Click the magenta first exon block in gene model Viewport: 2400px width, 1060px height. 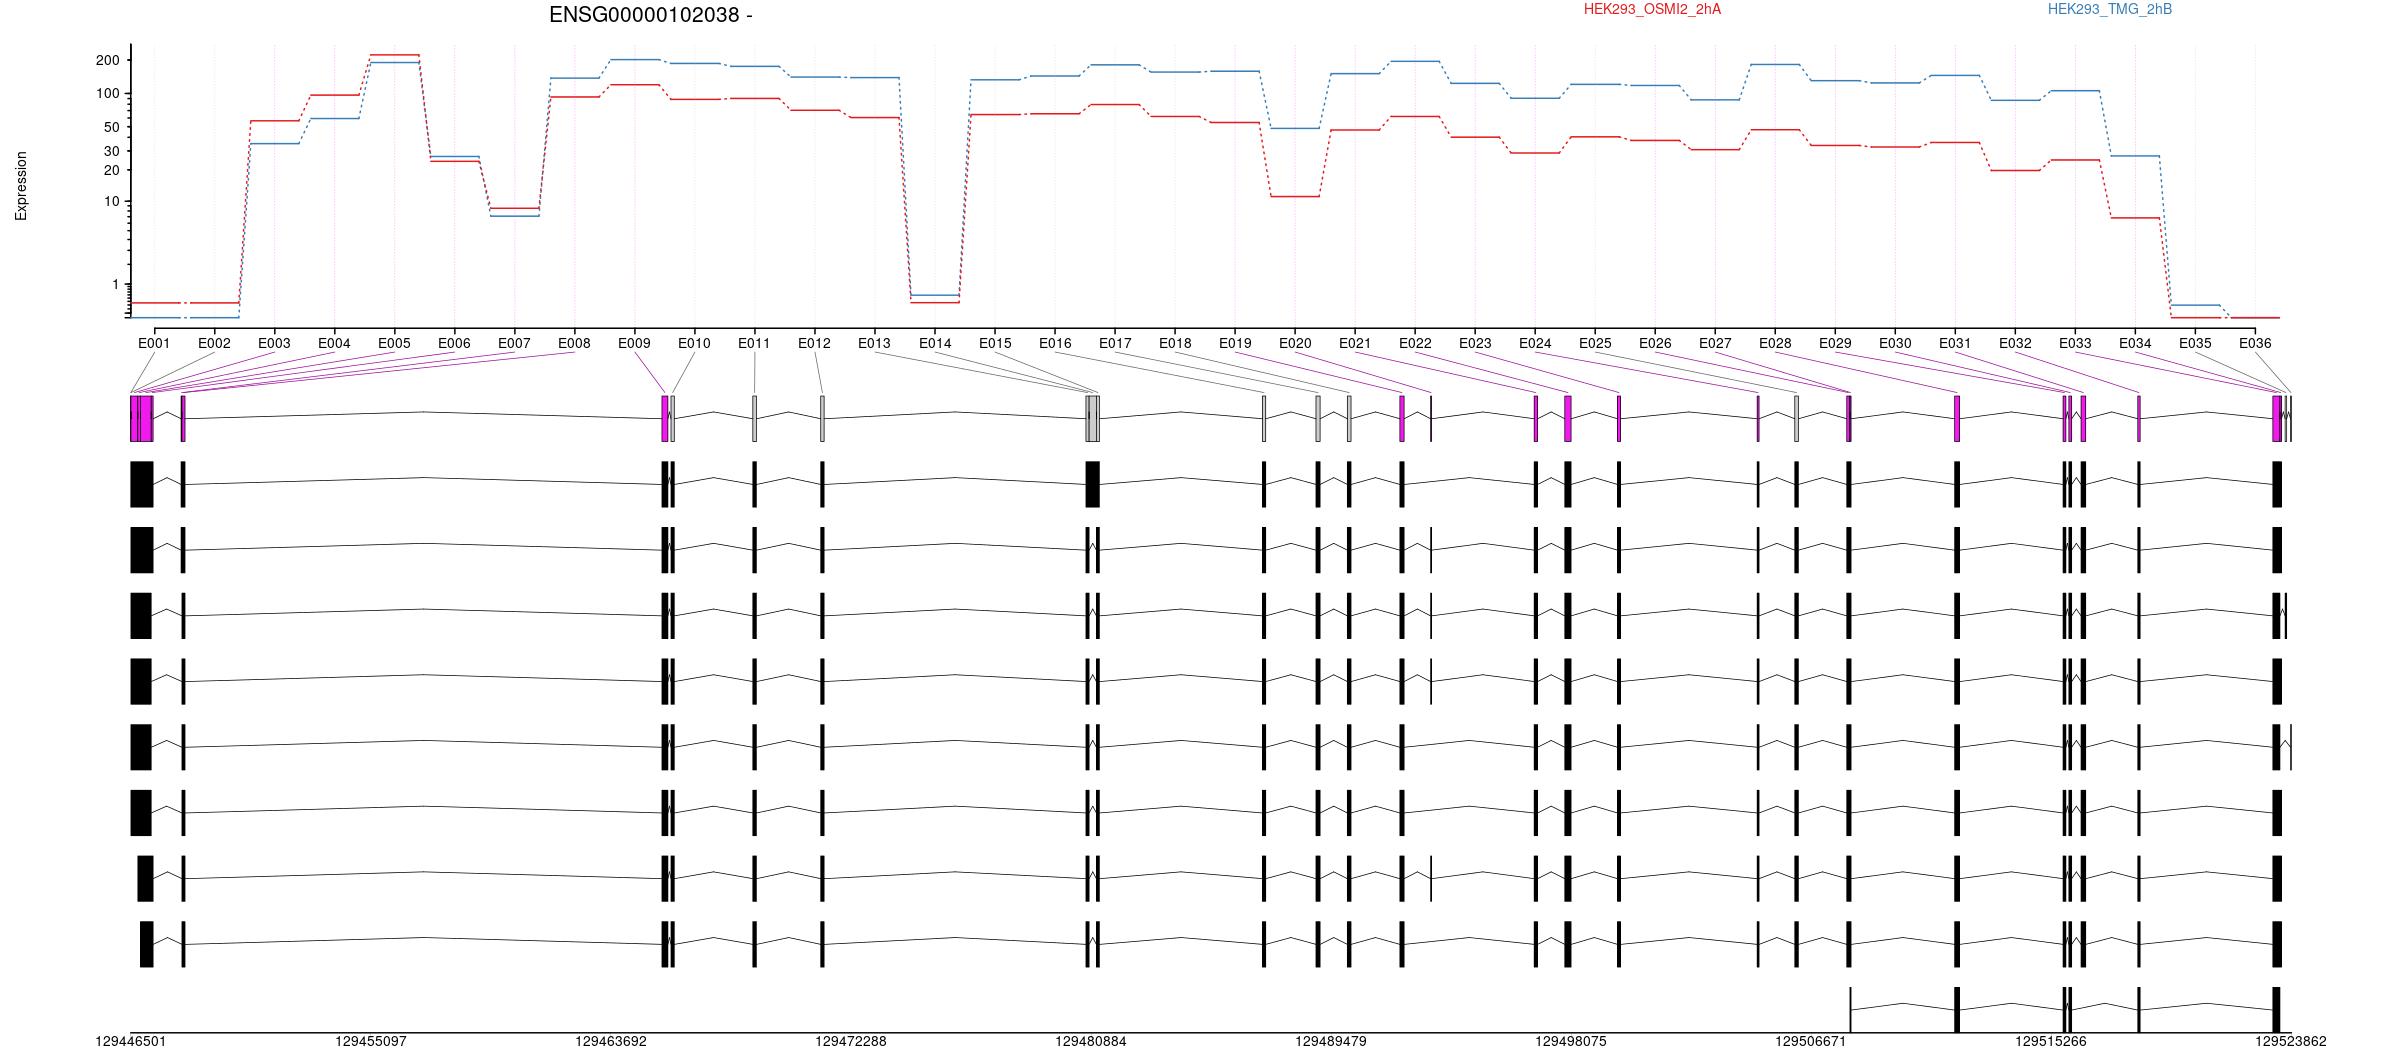pyautogui.click(x=142, y=418)
